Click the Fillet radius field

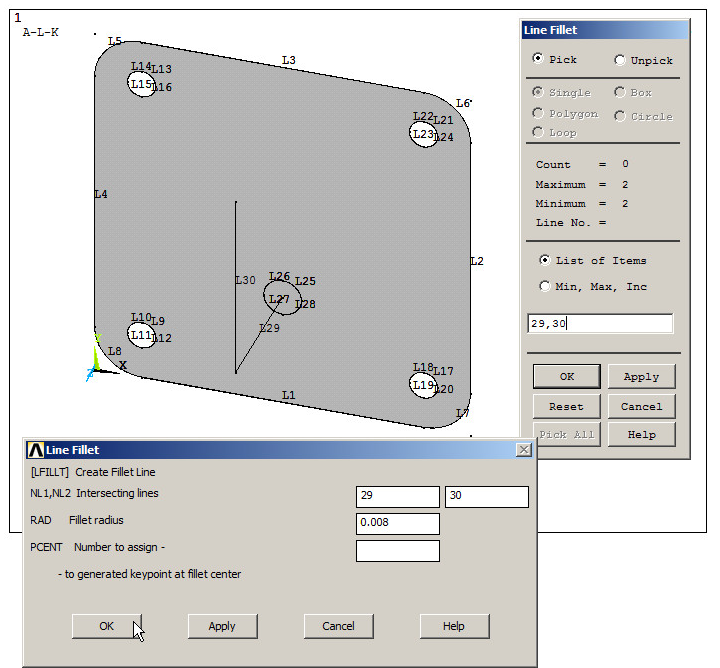(397, 524)
